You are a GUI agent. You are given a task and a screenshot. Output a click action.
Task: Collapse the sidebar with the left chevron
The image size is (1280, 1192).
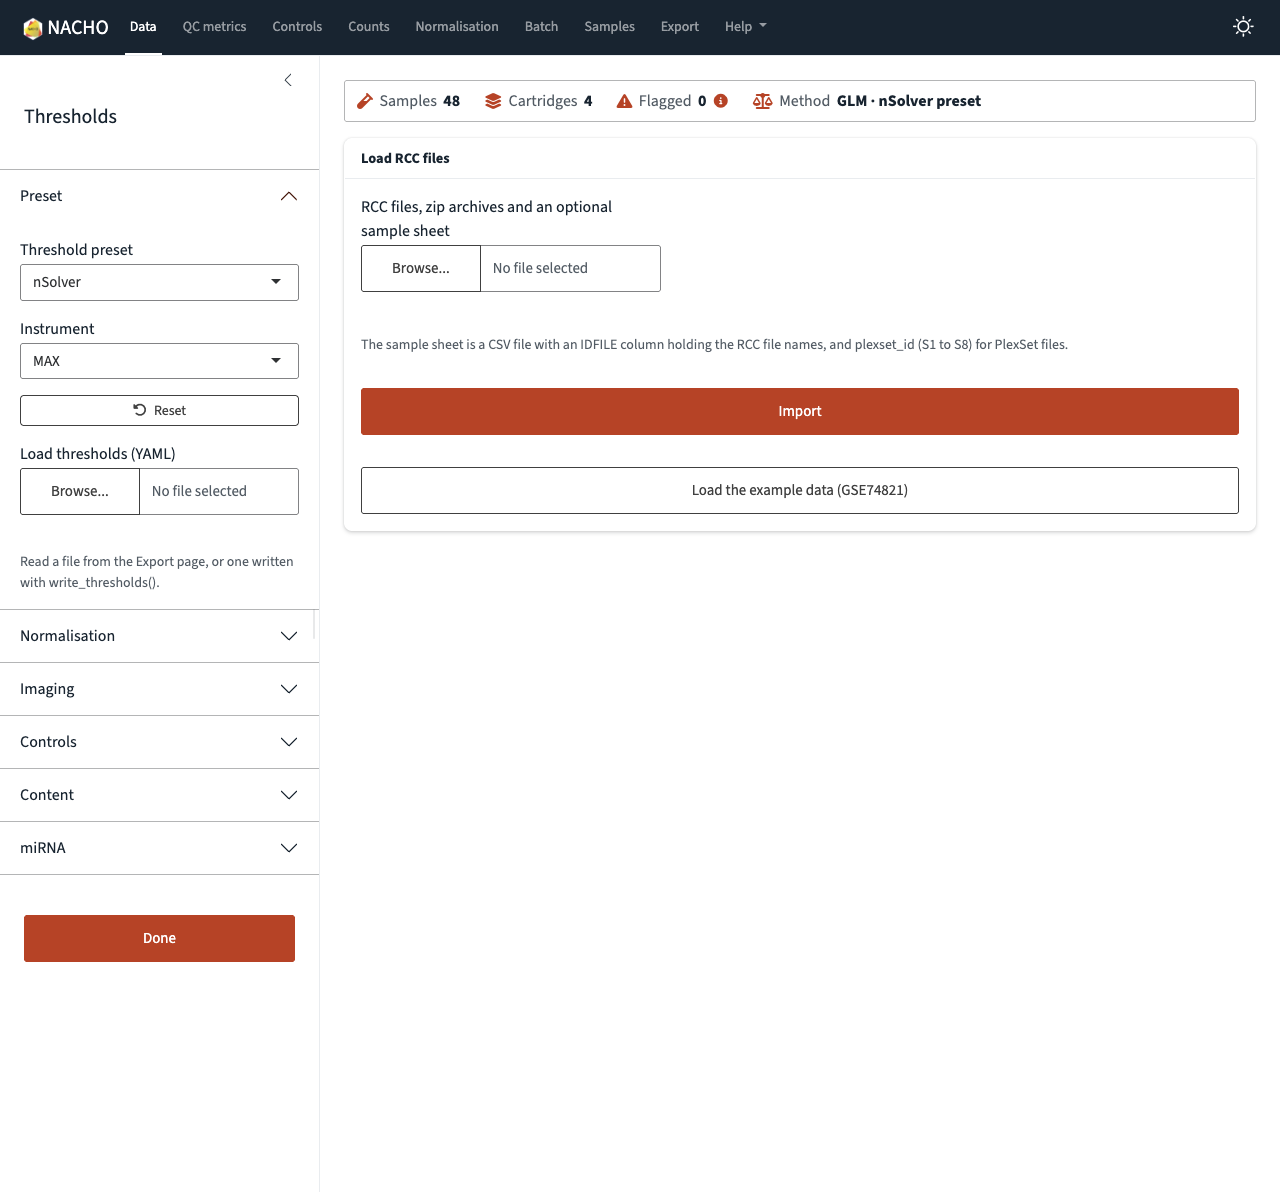coord(288,80)
